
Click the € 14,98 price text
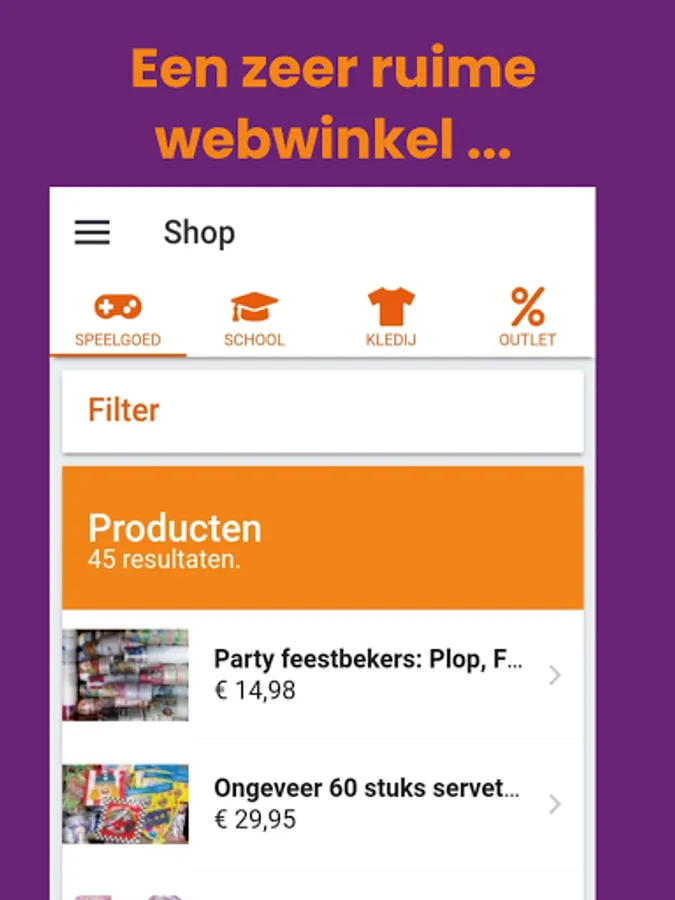pyautogui.click(x=255, y=690)
